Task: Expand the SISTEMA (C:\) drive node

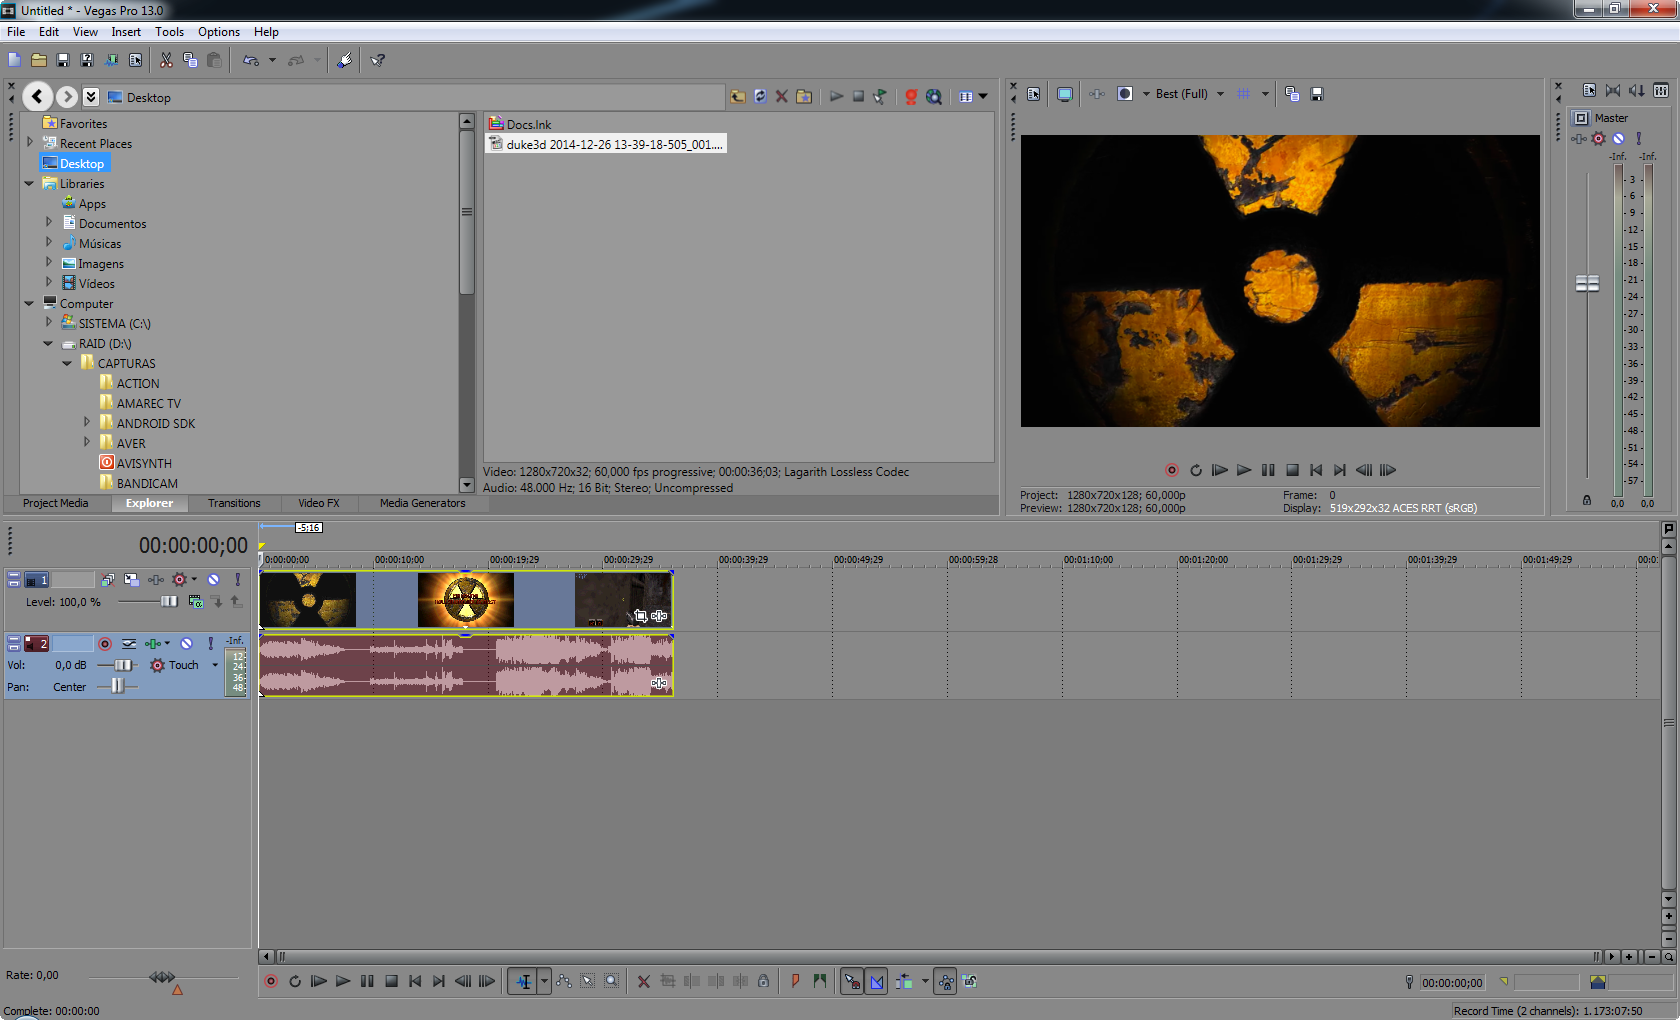Action: point(48,323)
